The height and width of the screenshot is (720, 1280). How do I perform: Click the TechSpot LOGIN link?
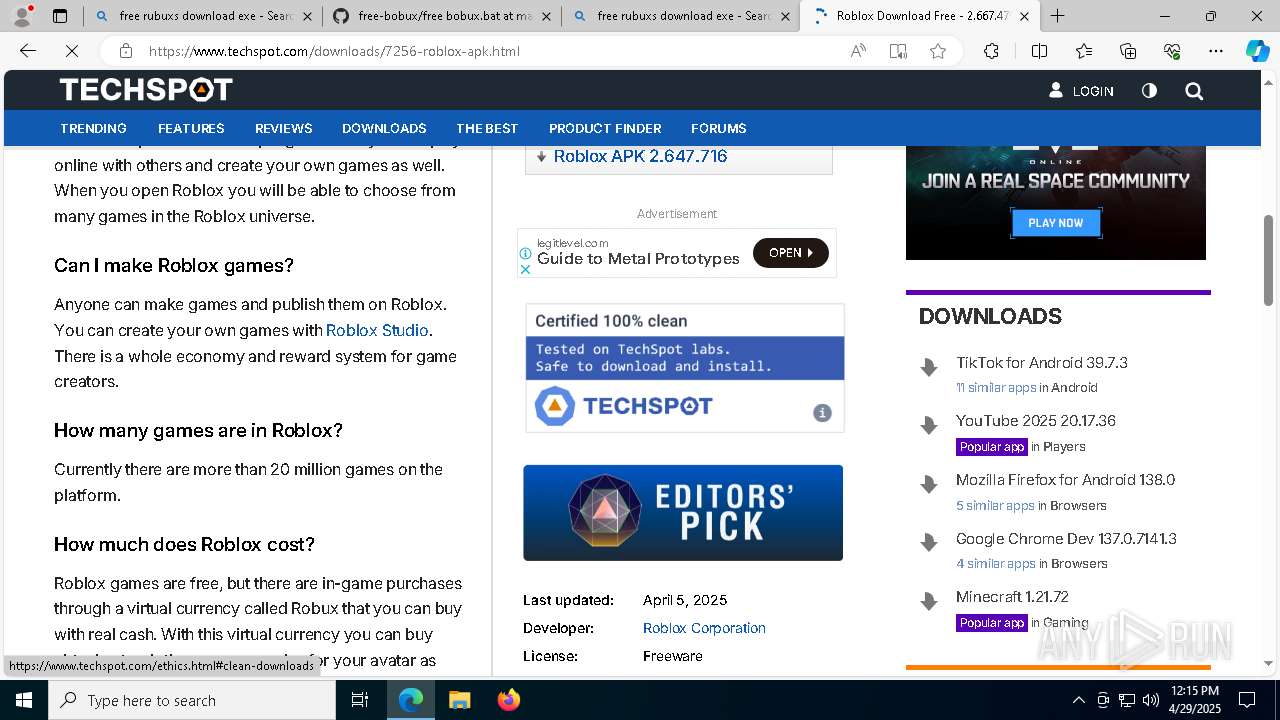[x=1081, y=91]
